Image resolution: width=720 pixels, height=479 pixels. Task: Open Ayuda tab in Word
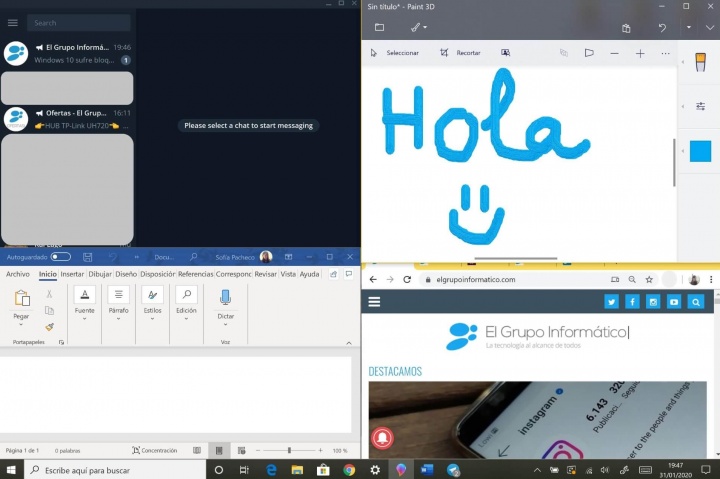(309, 274)
